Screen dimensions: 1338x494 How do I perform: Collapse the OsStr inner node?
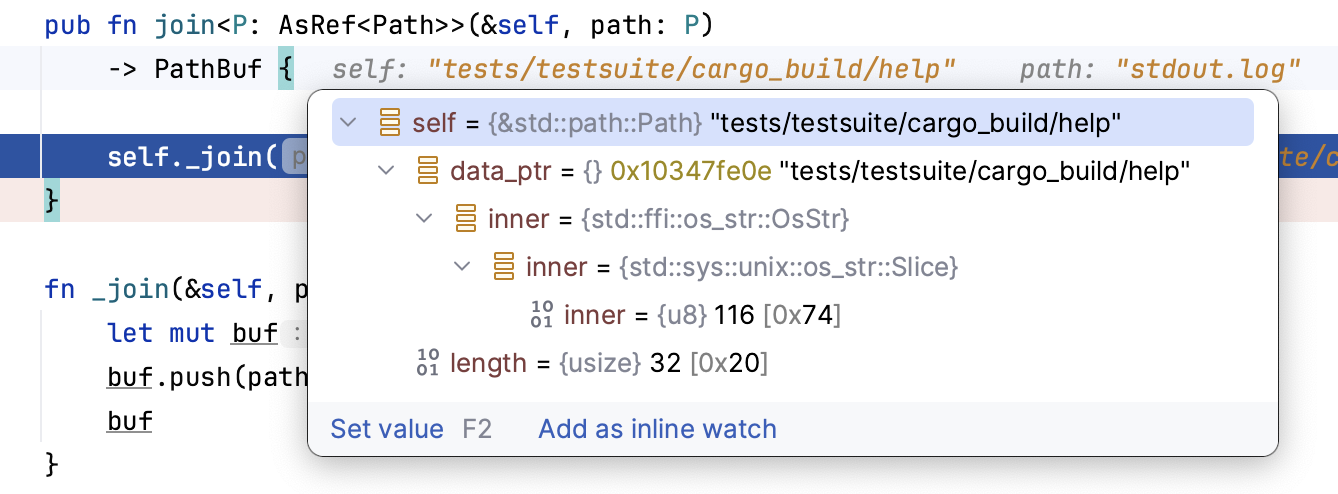point(424,219)
